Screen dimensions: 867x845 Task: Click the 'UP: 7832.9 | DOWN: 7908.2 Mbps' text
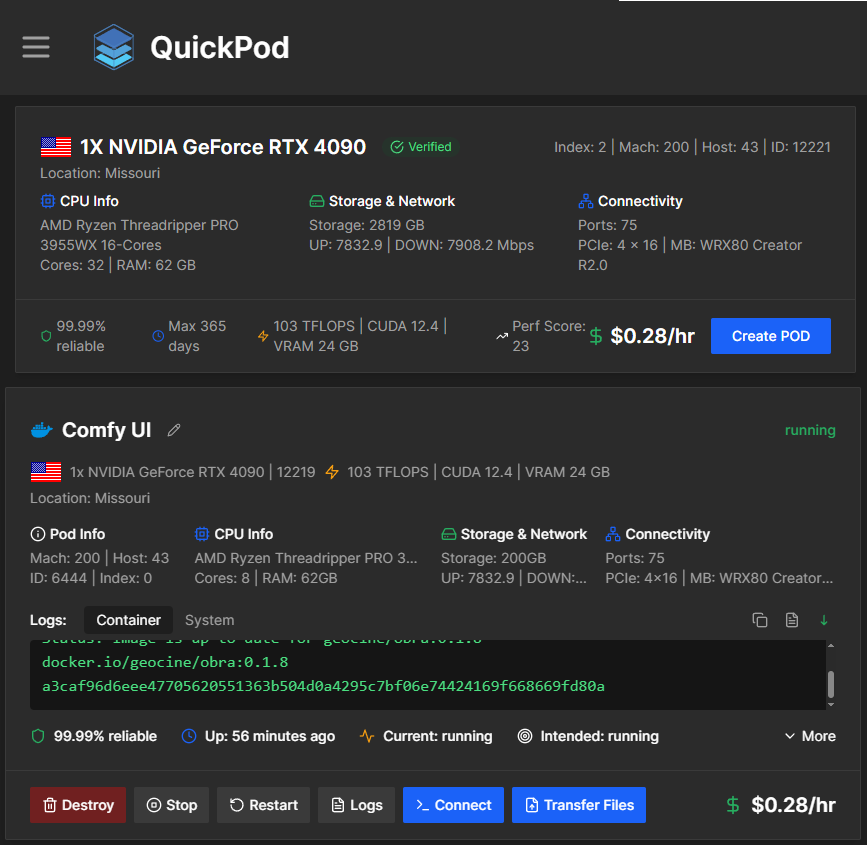click(x=421, y=245)
